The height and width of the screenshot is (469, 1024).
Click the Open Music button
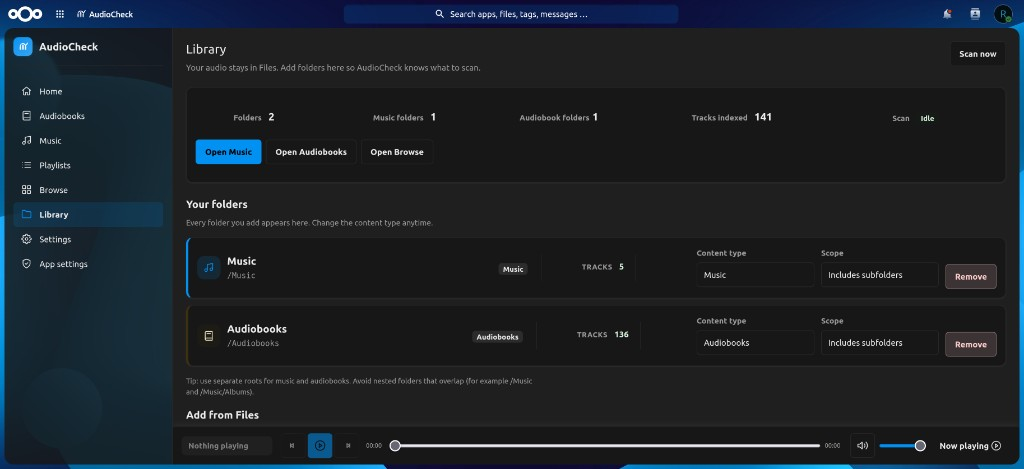229,152
